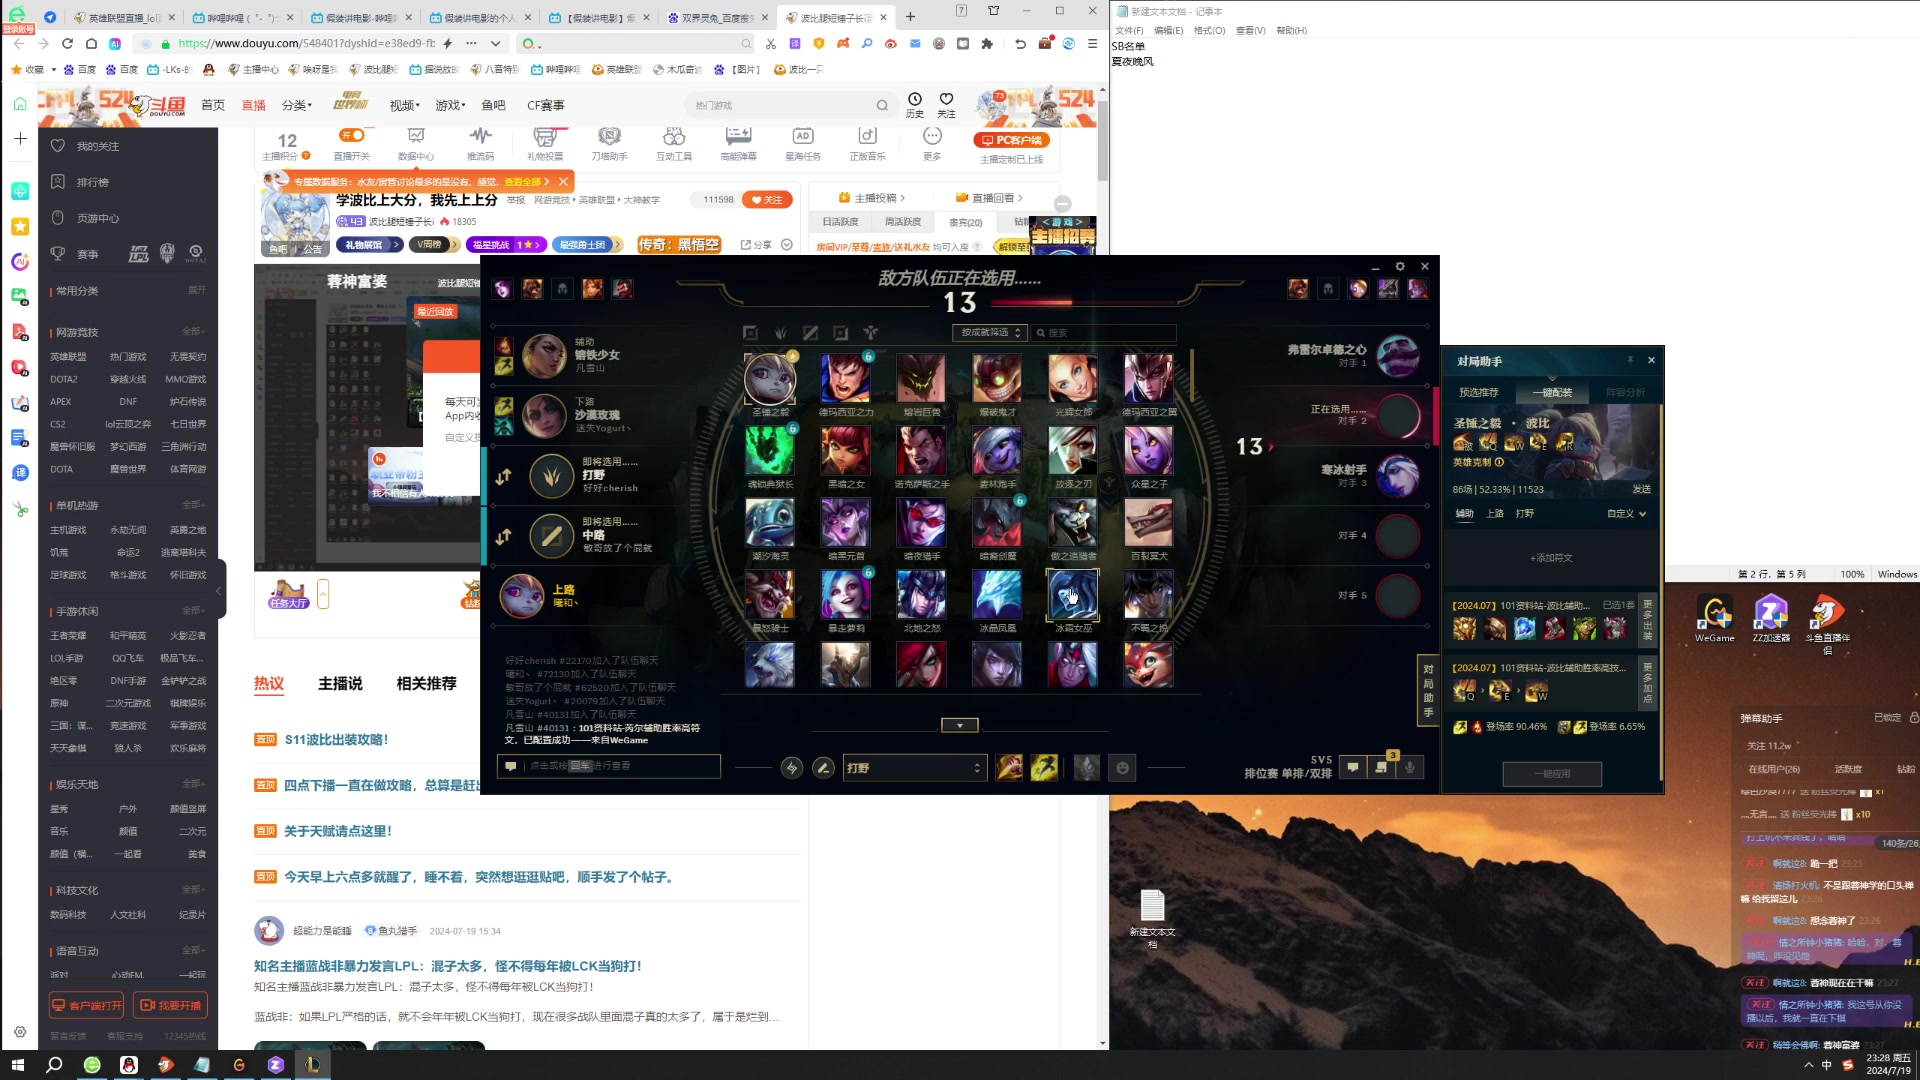Toggle the voice microphone icon
The width and height of the screenshot is (1920, 1080).
[1410, 767]
